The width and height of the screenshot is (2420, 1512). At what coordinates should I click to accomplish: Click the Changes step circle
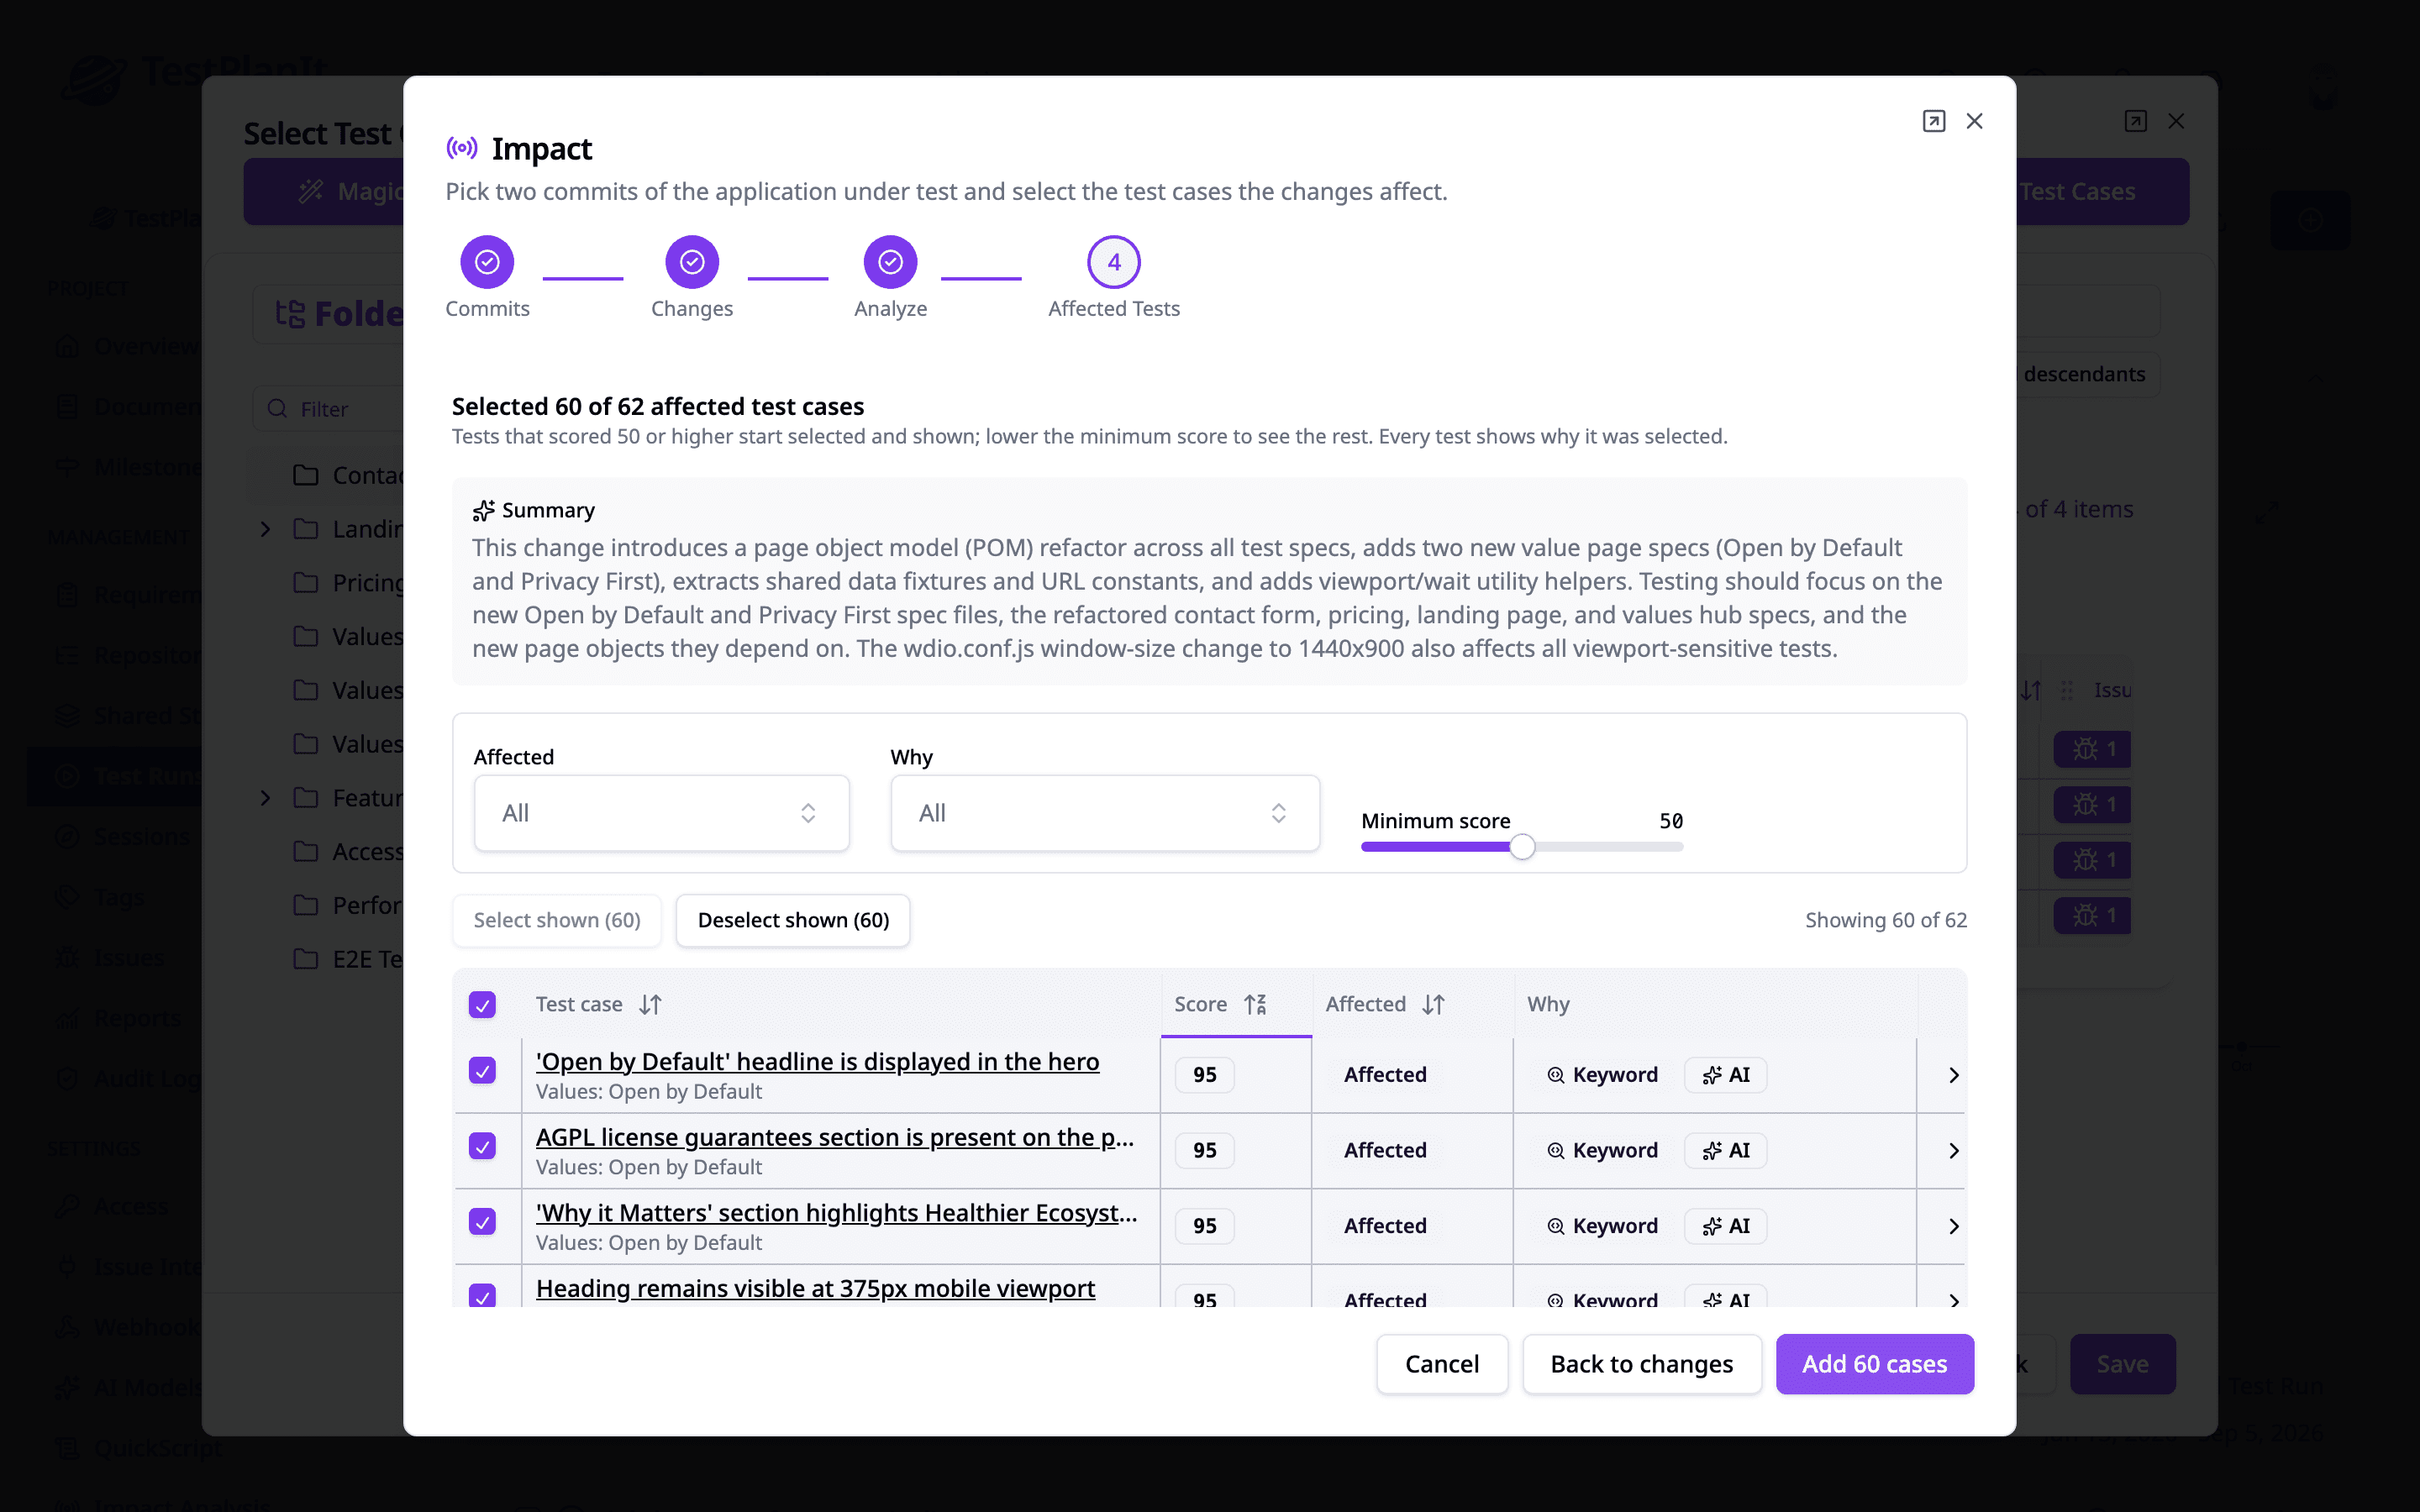692,262
